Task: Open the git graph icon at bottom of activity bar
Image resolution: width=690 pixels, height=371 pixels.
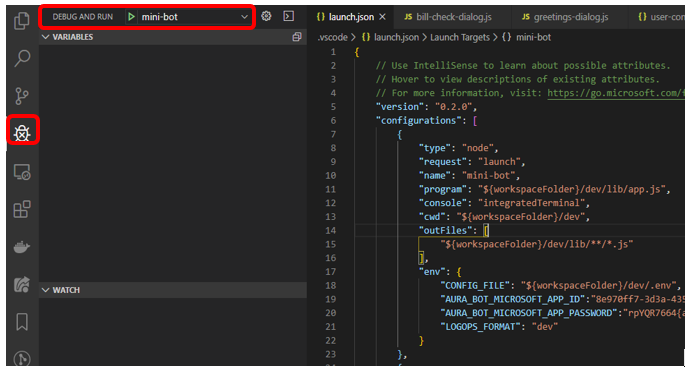Action: [x=22, y=358]
